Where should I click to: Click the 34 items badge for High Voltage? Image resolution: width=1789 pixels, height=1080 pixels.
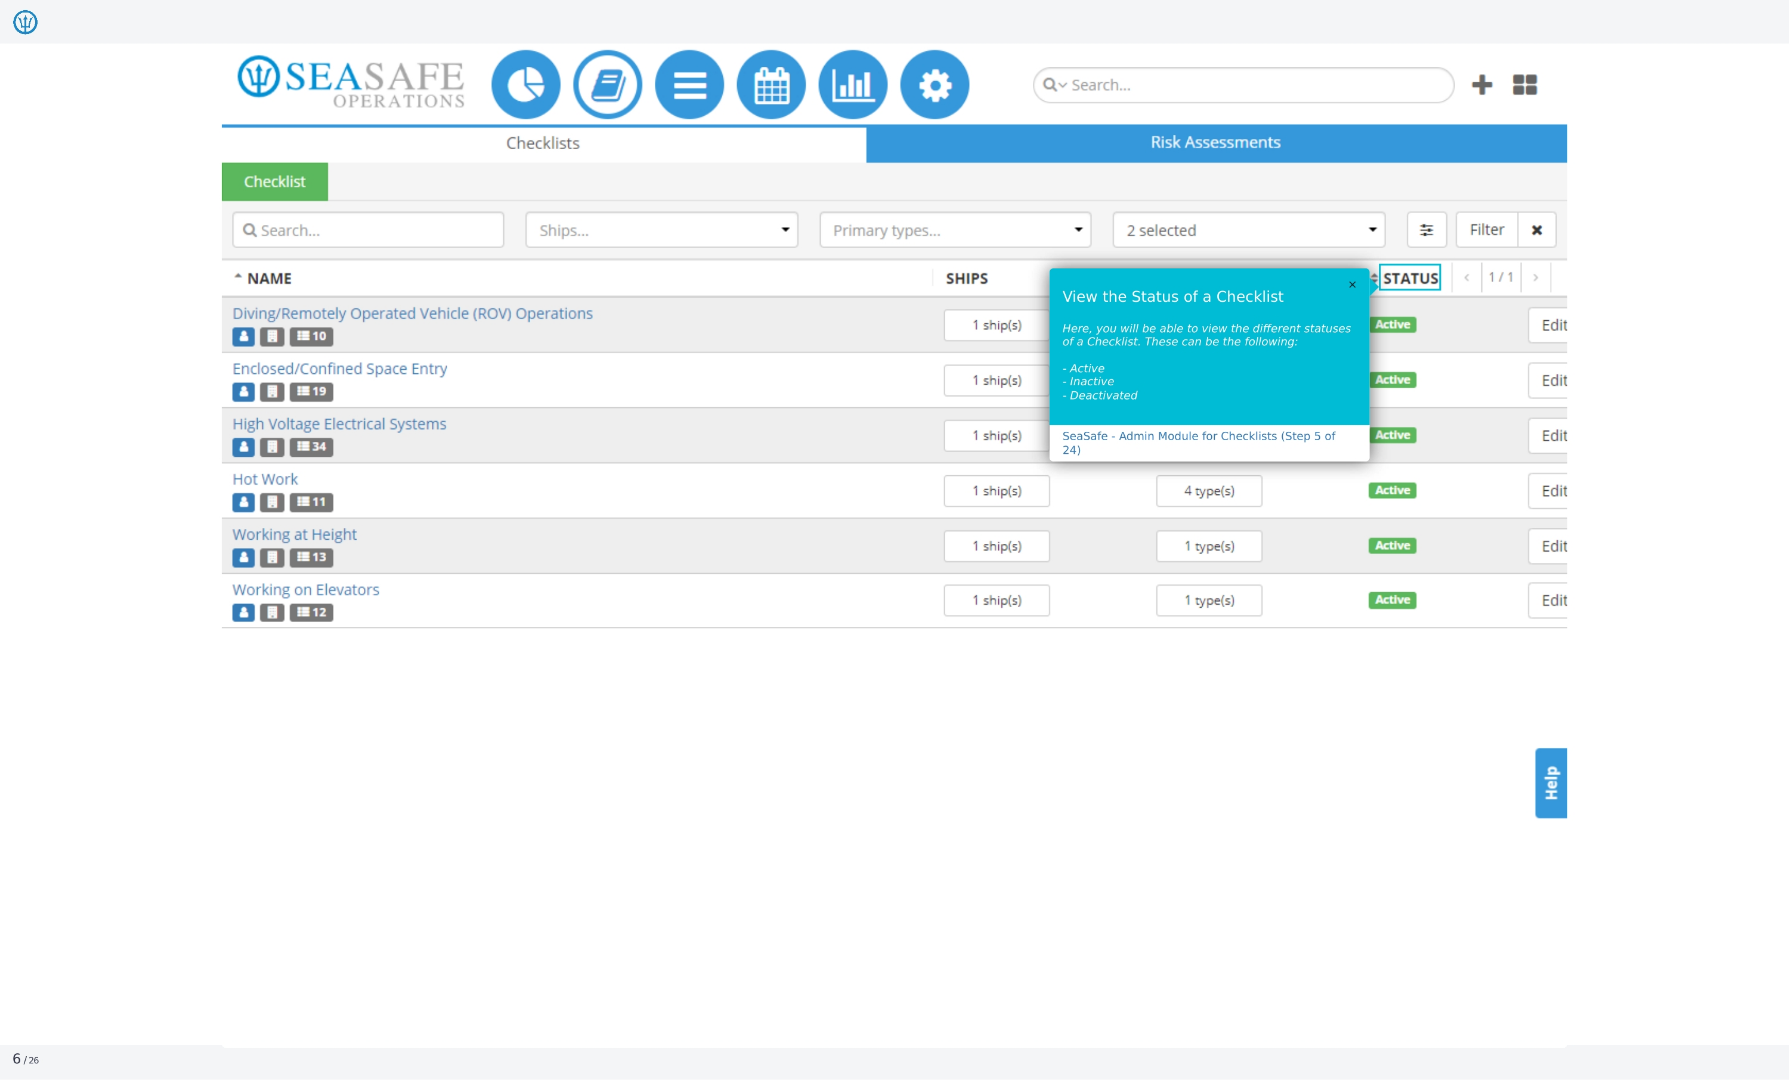311,447
